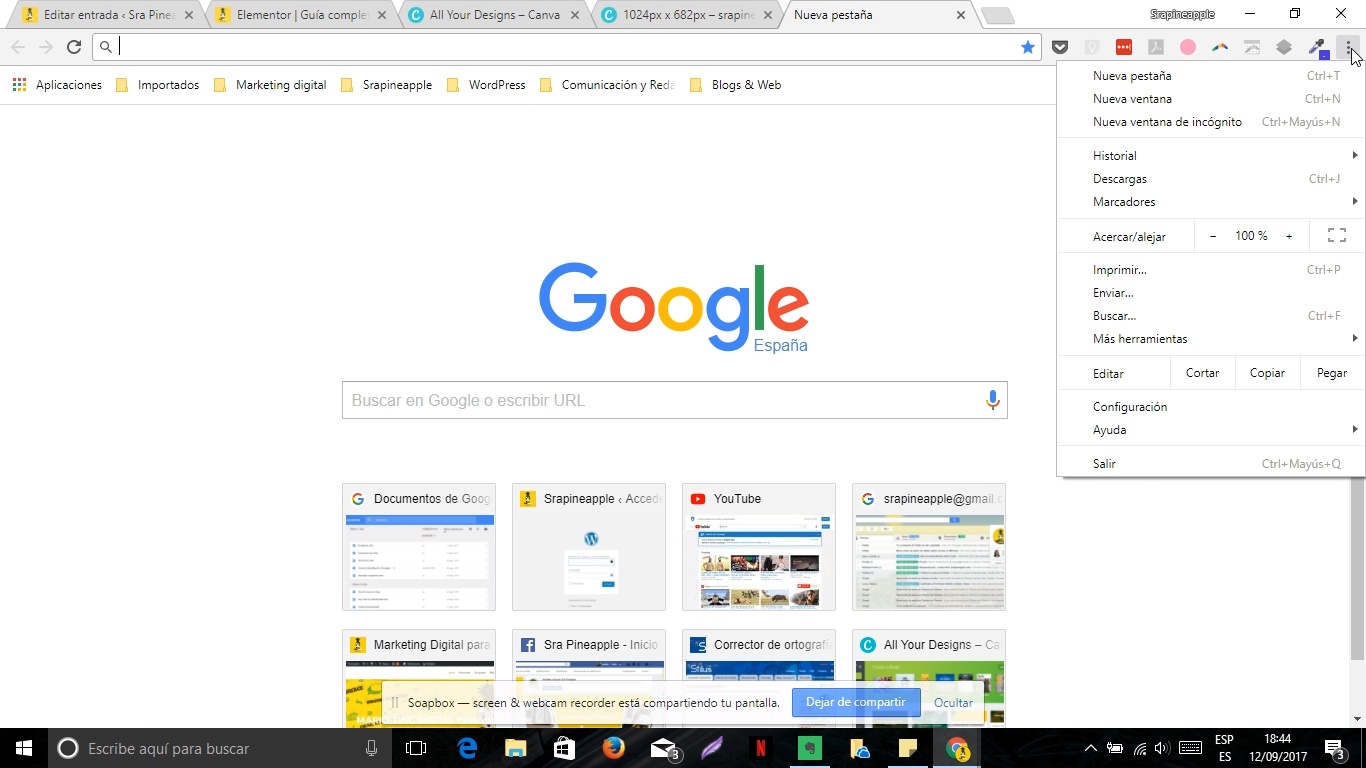This screenshot has width=1366, height=768.
Task: Click Pegar in the Editar row
Action: pos(1332,373)
